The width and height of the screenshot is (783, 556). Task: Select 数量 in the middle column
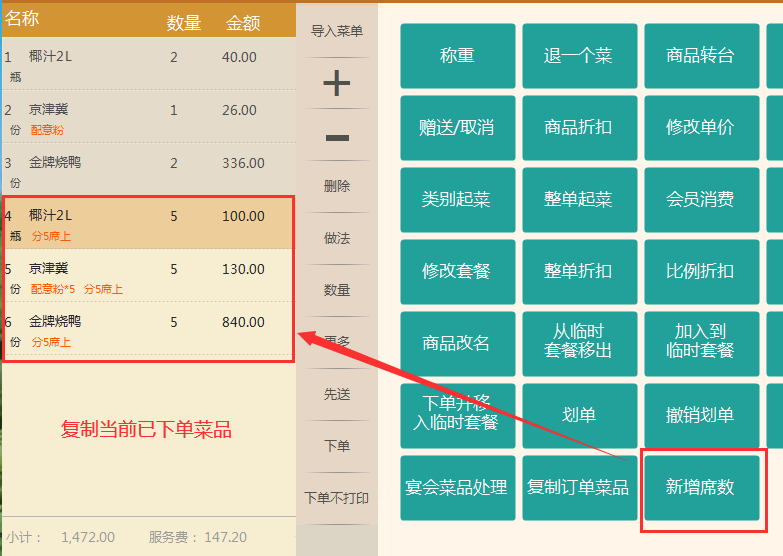[337, 290]
